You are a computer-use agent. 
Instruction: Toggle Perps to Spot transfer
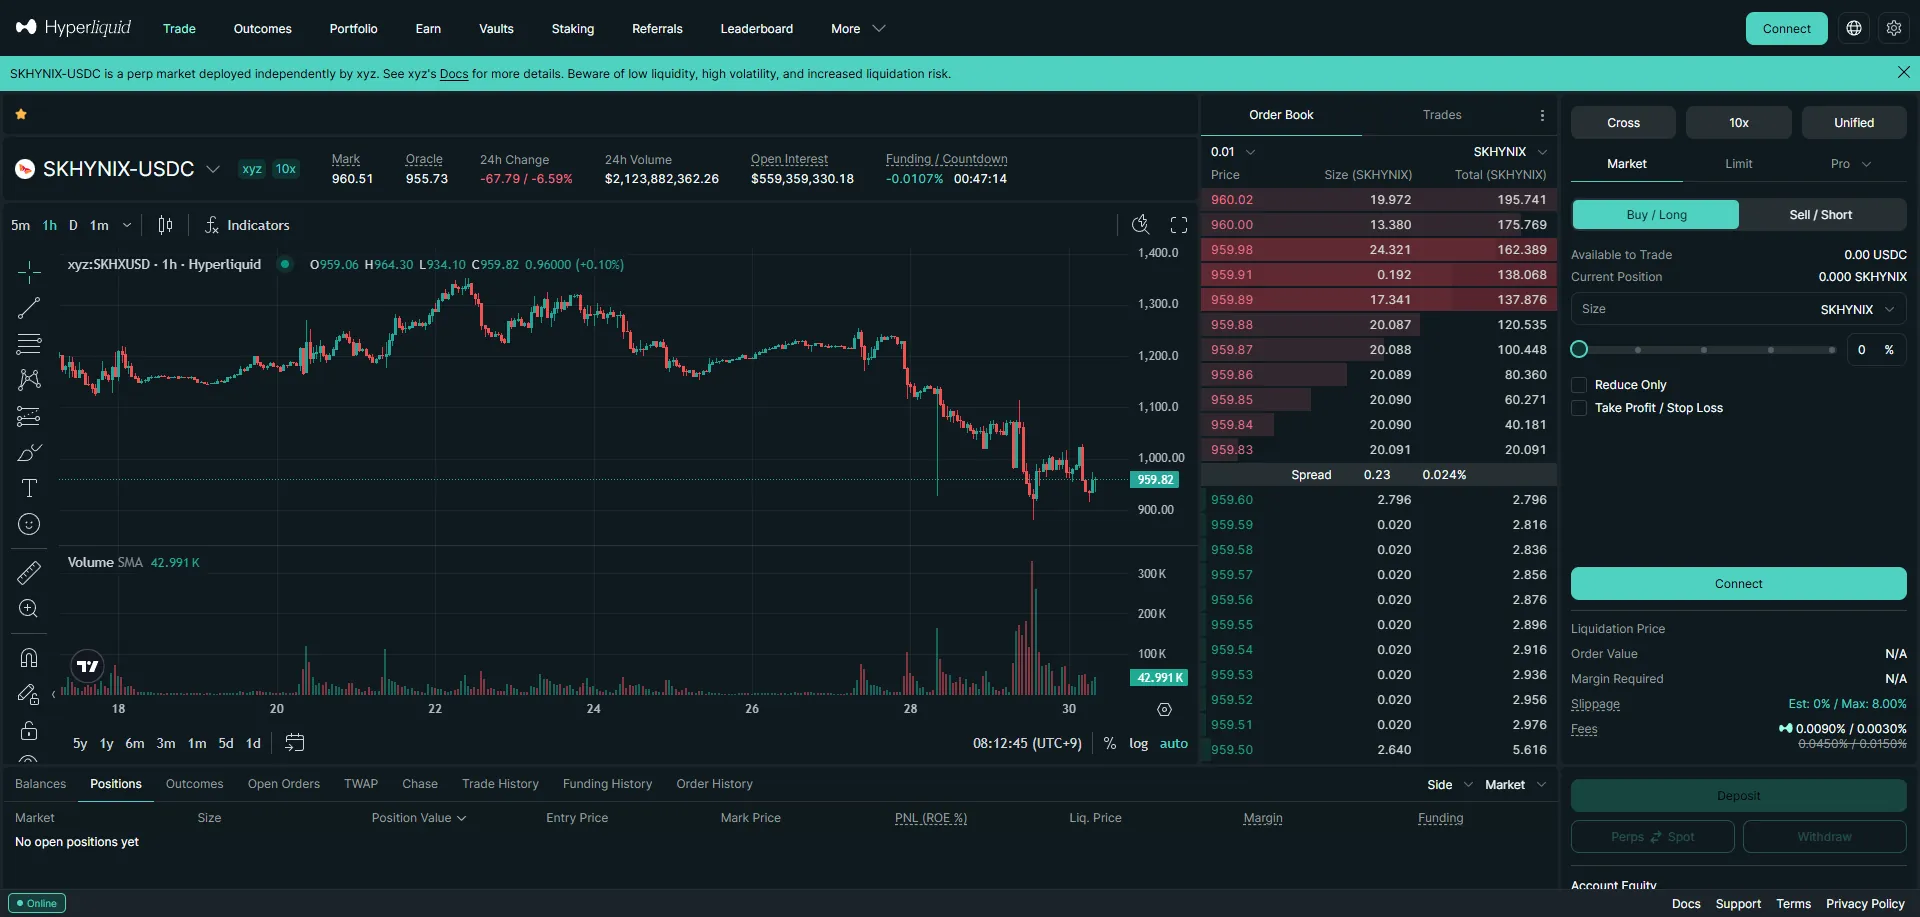tap(1652, 837)
